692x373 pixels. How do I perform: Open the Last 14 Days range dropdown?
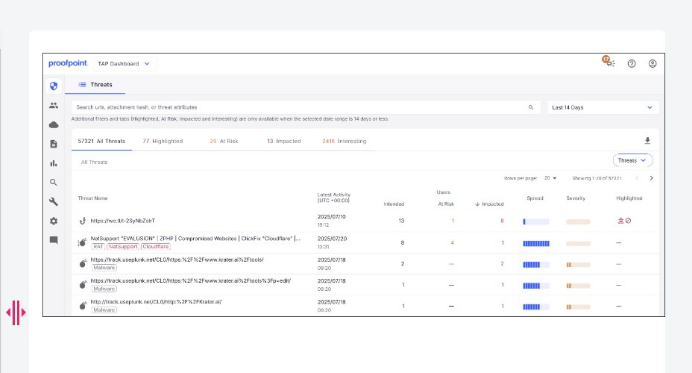click(x=603, y=107)
